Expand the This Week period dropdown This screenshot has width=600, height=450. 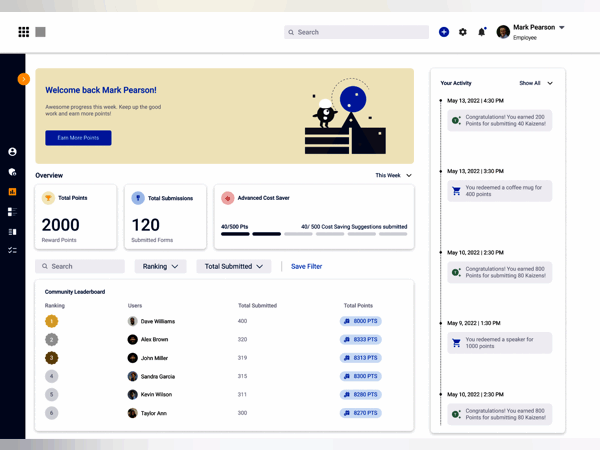click(x=393, y=175)
